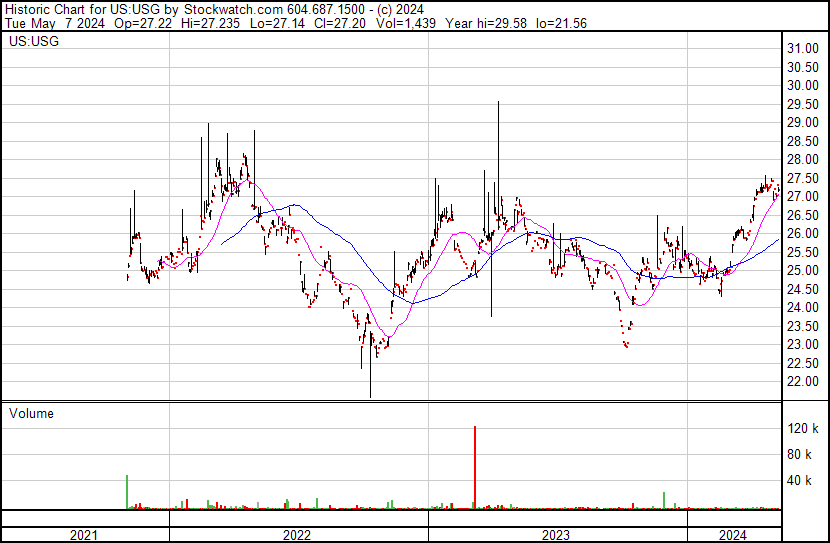This screenshot has height=543, width=830.
Task: Click the highest price spike near 29.50
Action: pos(498,104)
